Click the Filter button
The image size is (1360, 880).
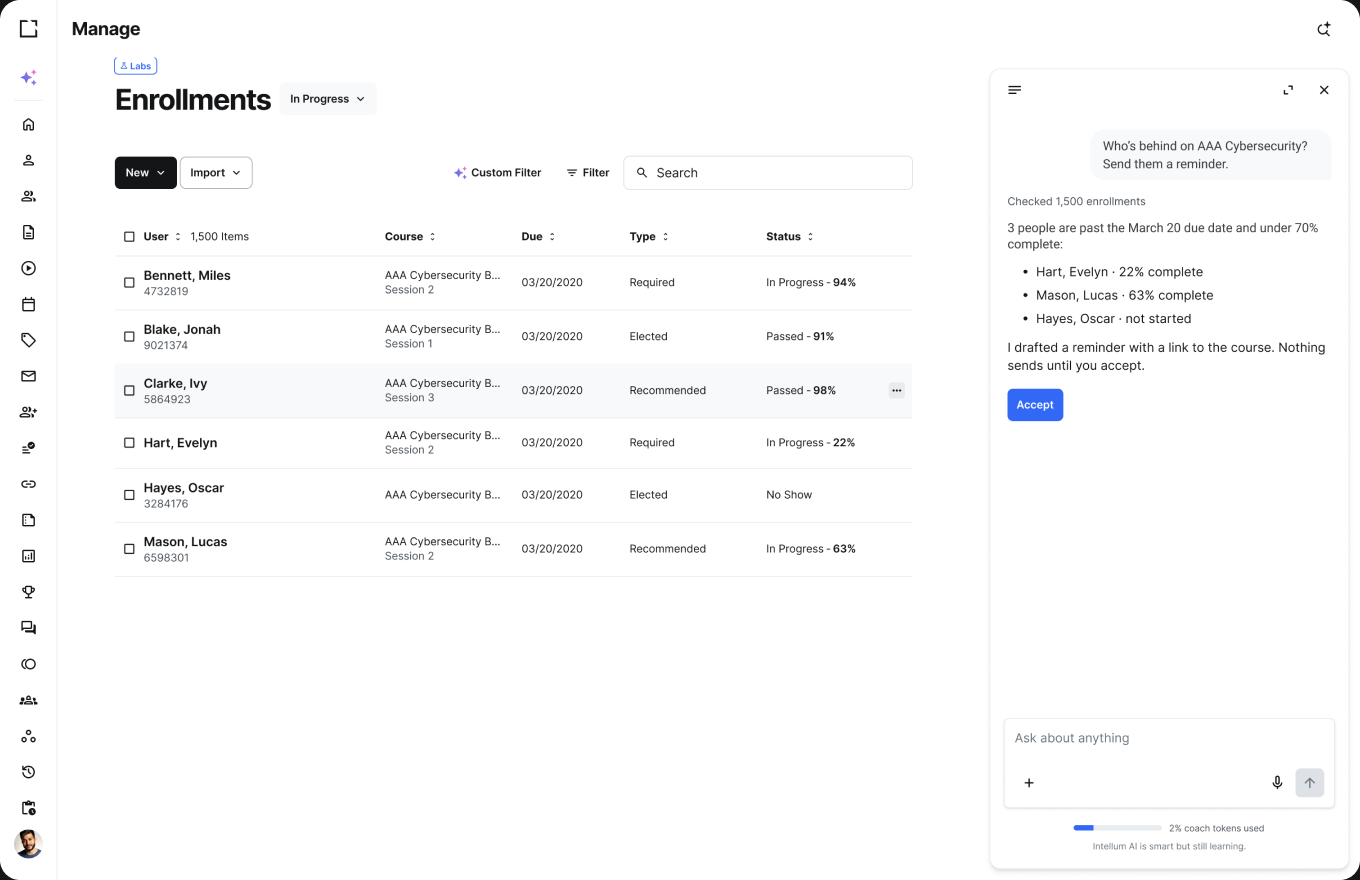(x=588, y=173)
